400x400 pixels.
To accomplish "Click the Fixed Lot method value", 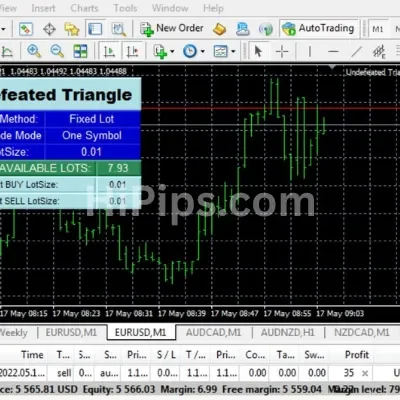I will [92, 119].
